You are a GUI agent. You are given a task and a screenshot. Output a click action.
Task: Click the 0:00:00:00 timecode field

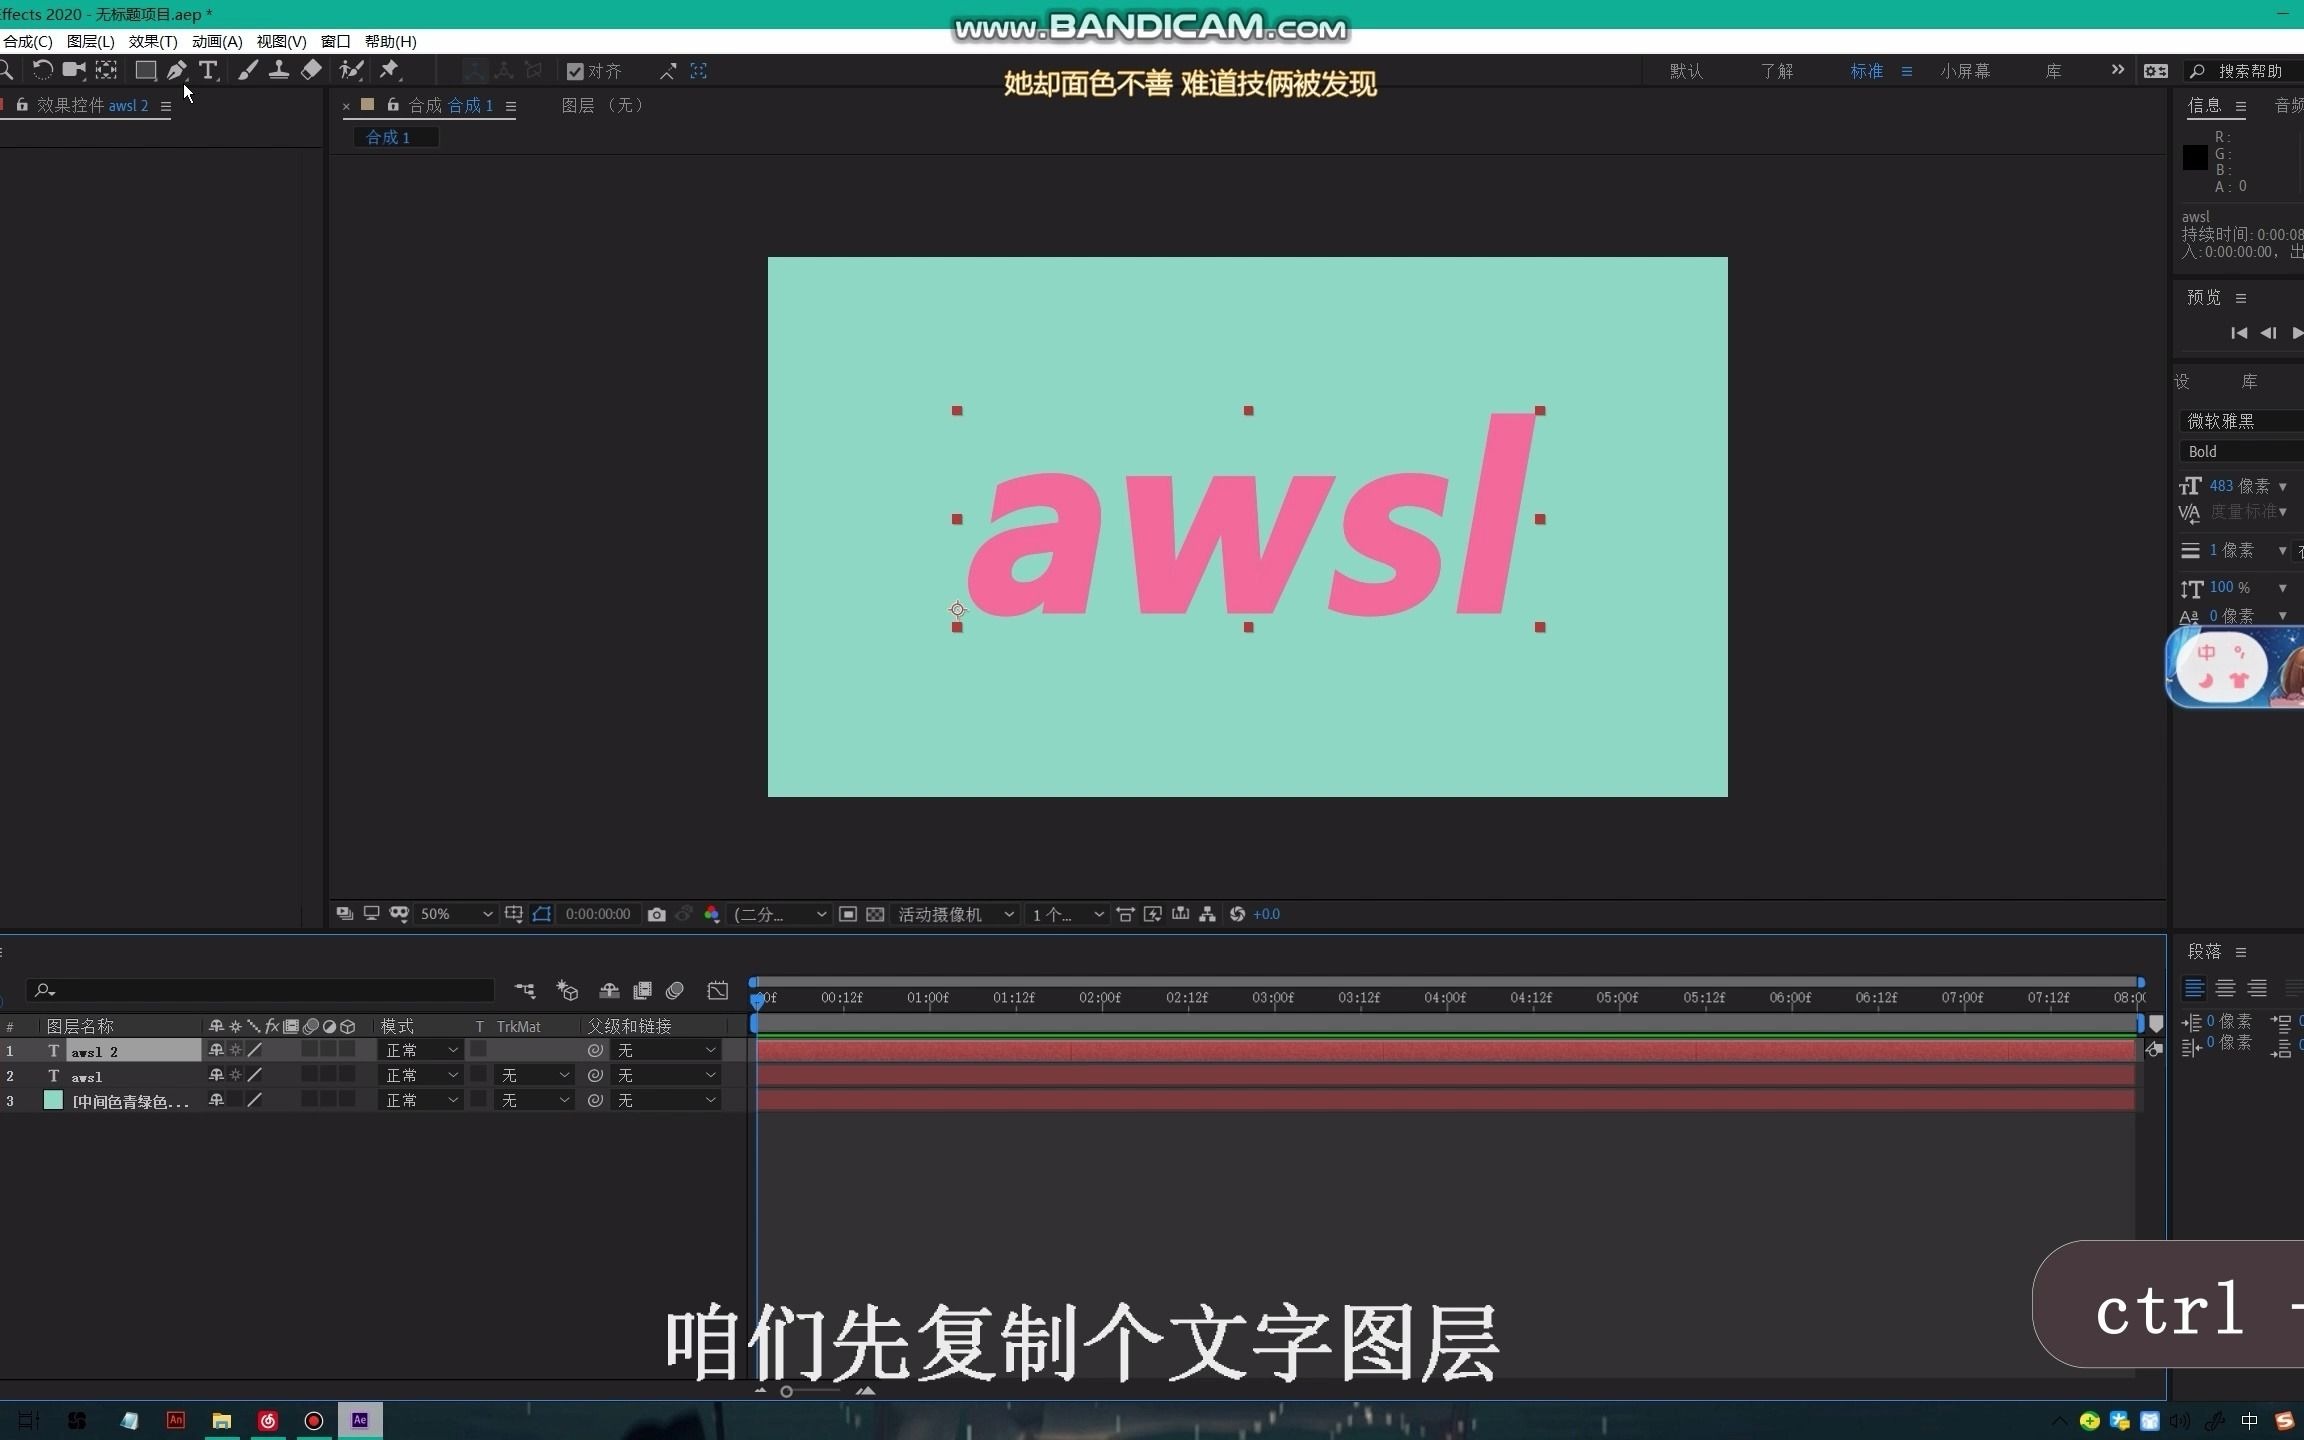pyautogui.click(x=597, y=914)
